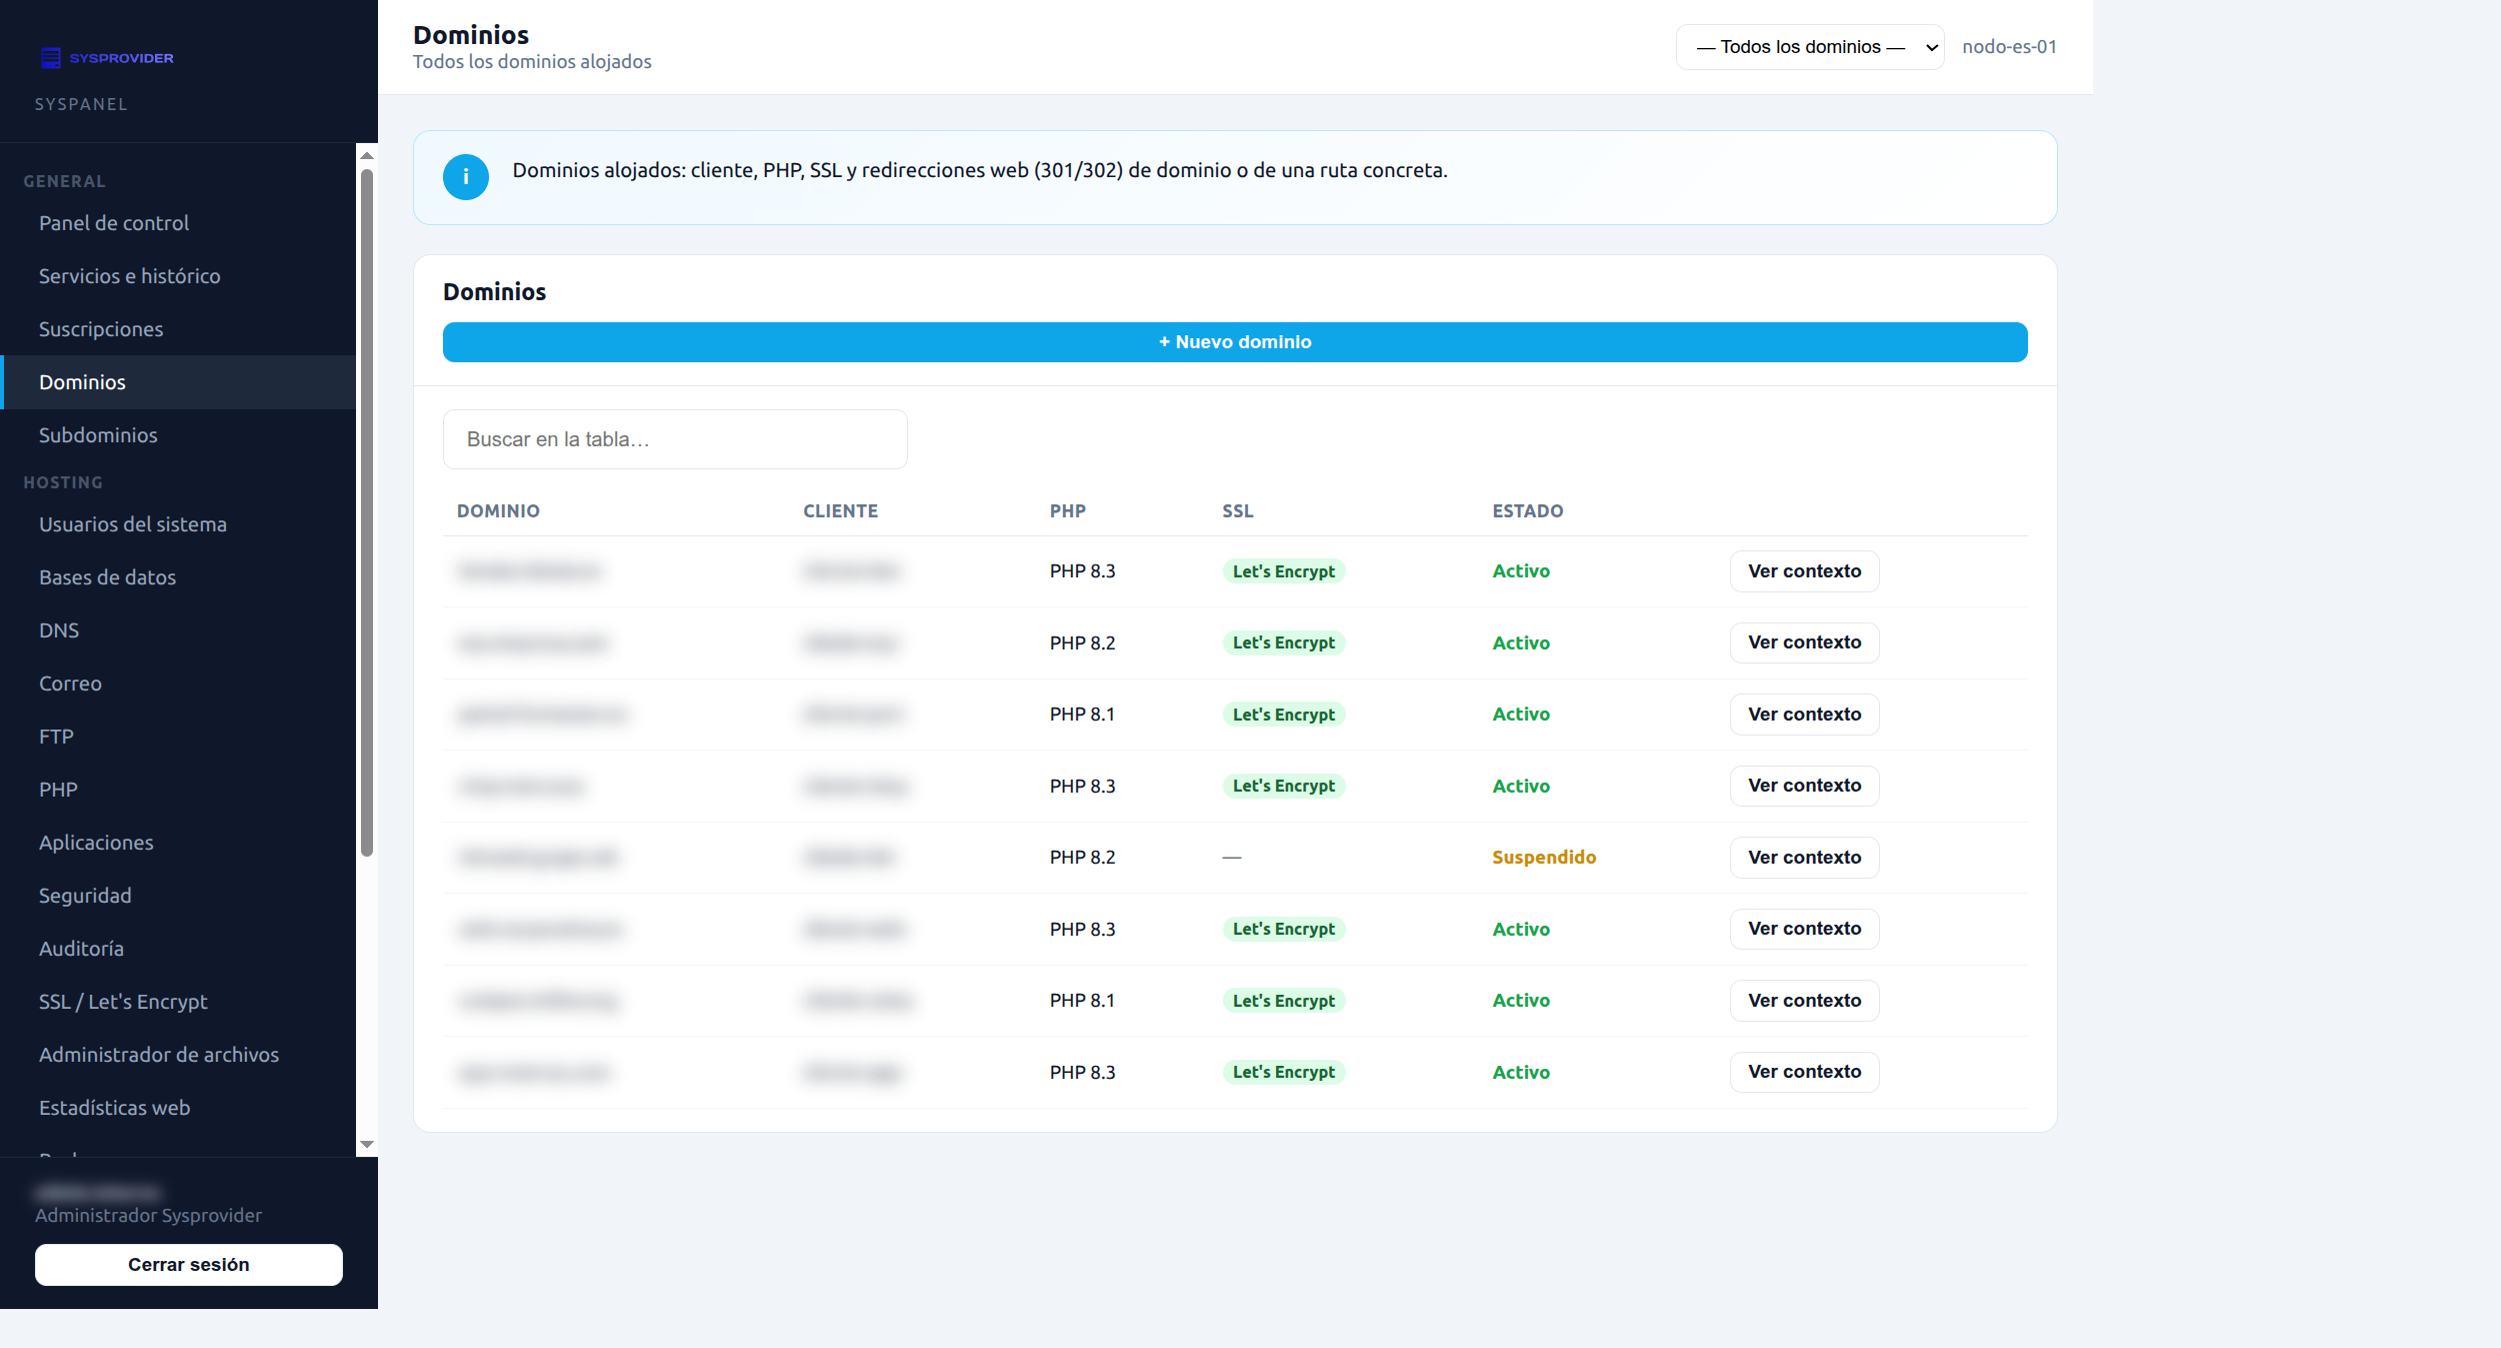Click the ESTADO column header
The height and width of the screenshot is (1348, 2501).
coord(1527,511)
